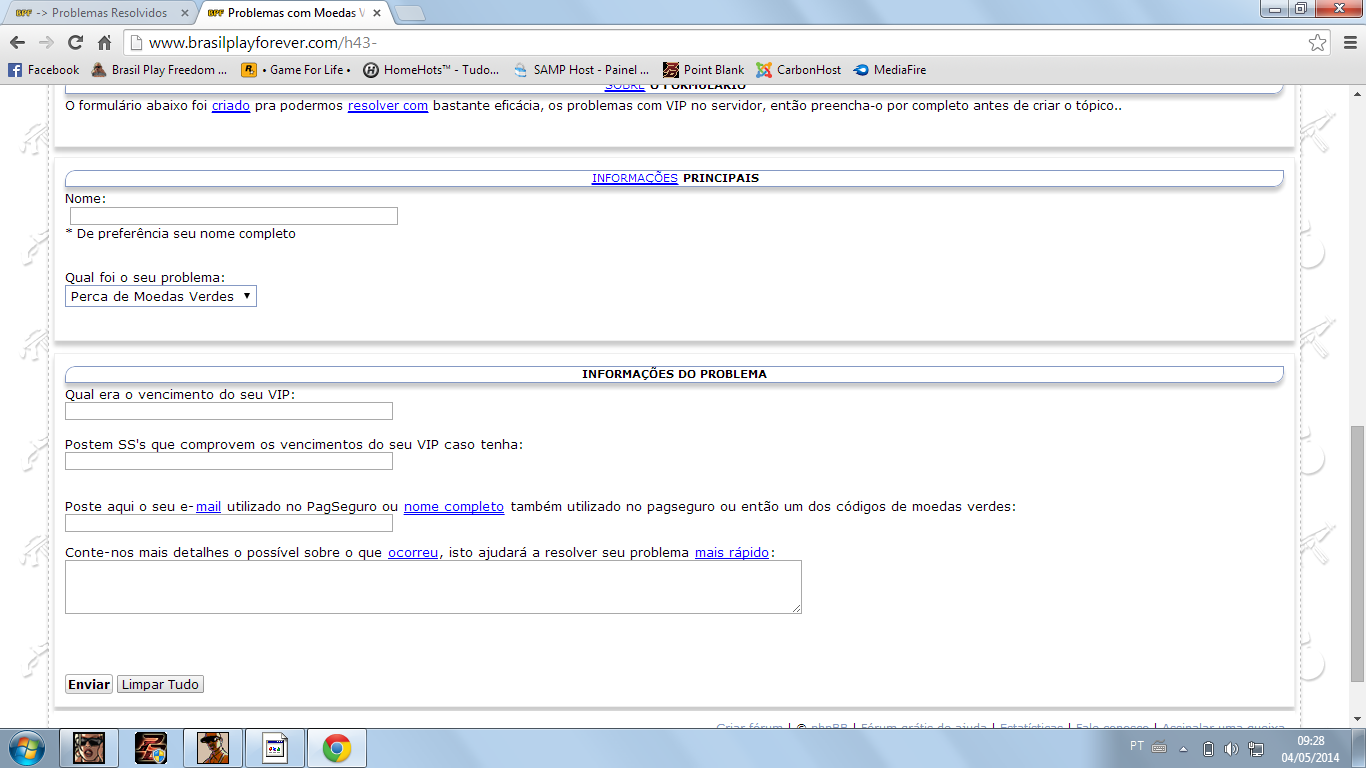Click the Enviar button
Screen dimensions: 1366x768
click(89, 684)
